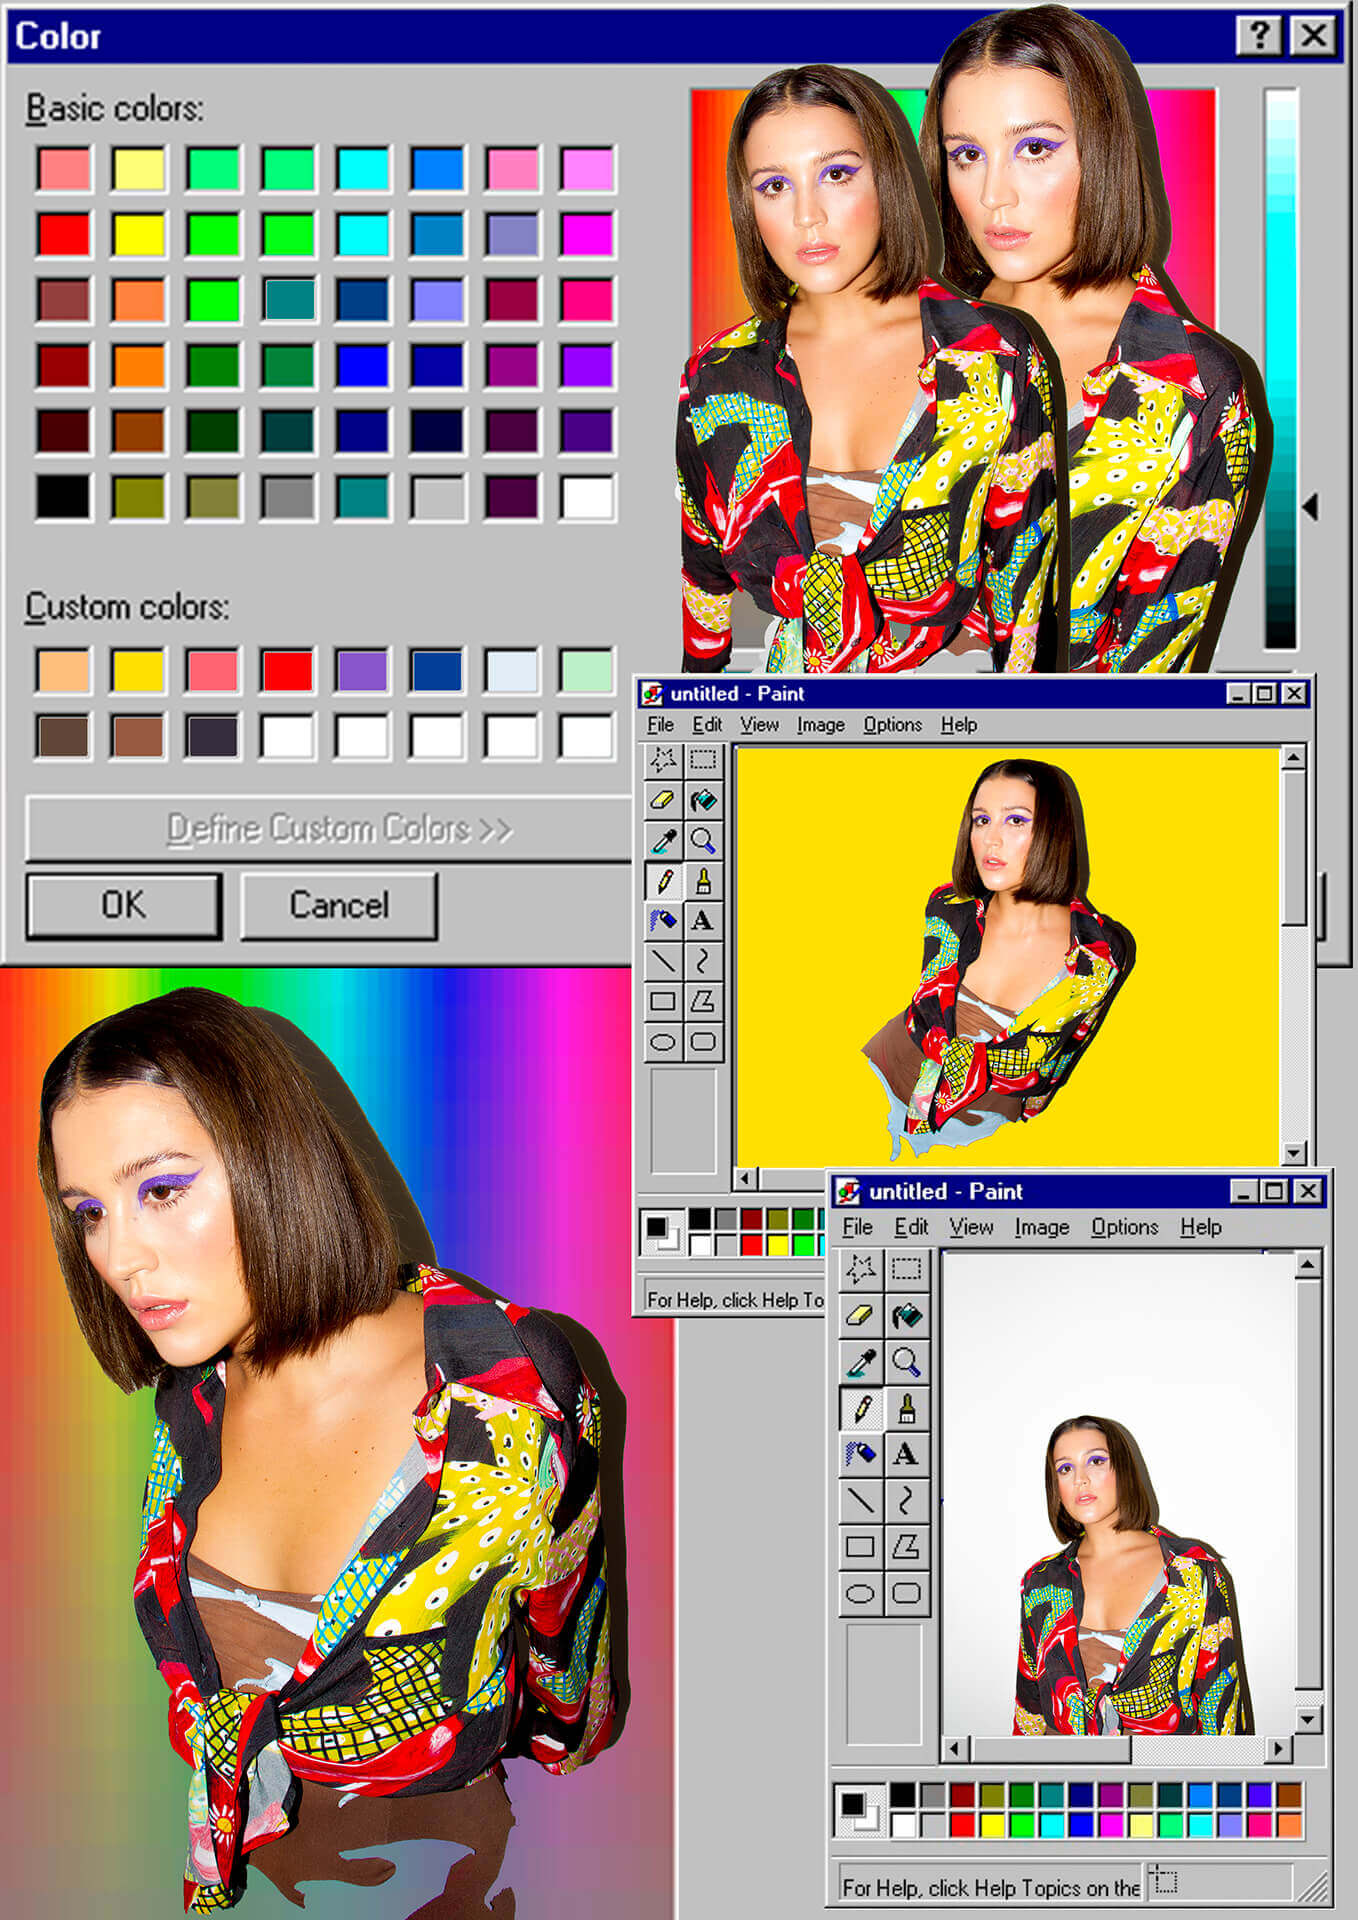Select Free-Form Select tool in lower Paint window
The image size is (1358, 1920).
(860, 1269)
